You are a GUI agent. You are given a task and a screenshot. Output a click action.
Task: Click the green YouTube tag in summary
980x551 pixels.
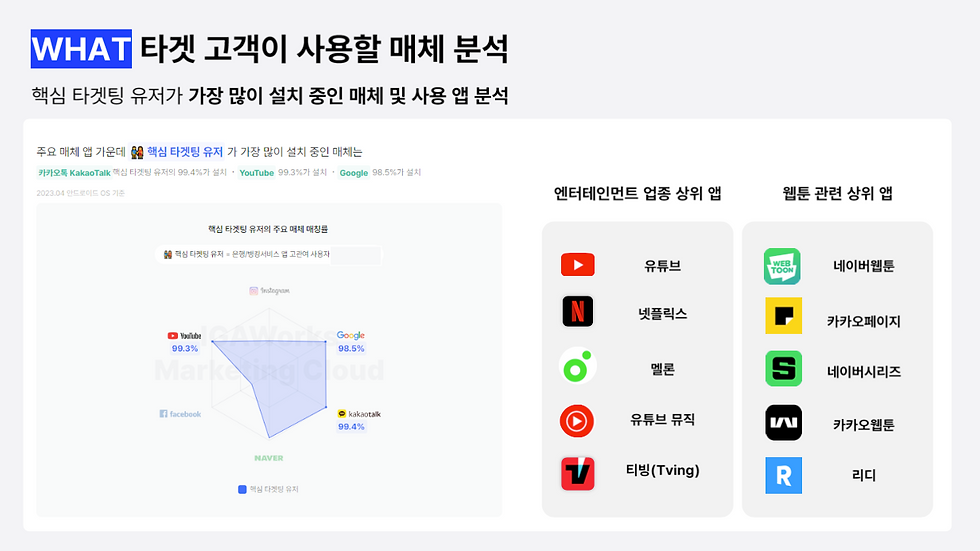pos(257,172)
